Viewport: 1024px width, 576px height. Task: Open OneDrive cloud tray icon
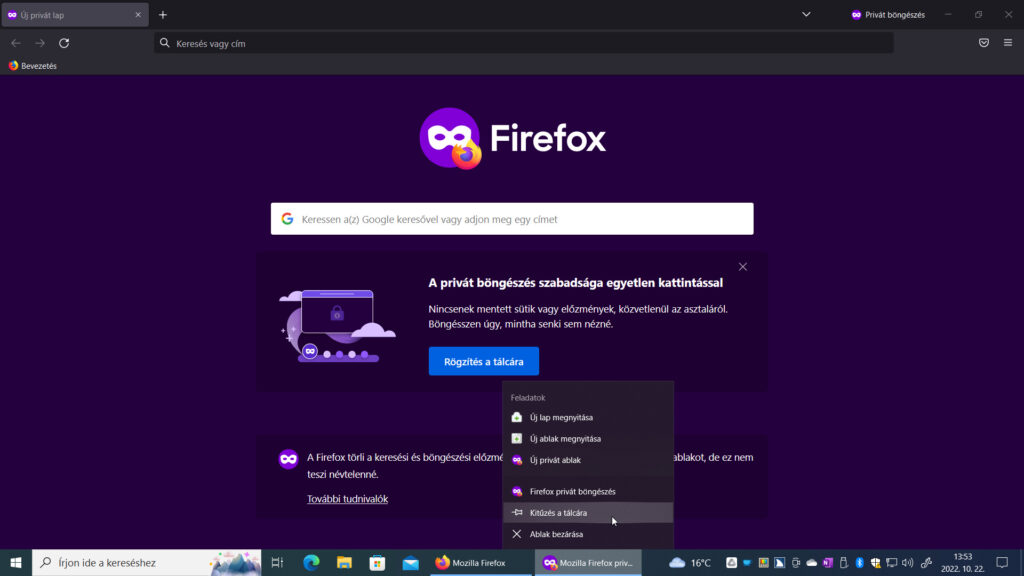click(812, 562)
